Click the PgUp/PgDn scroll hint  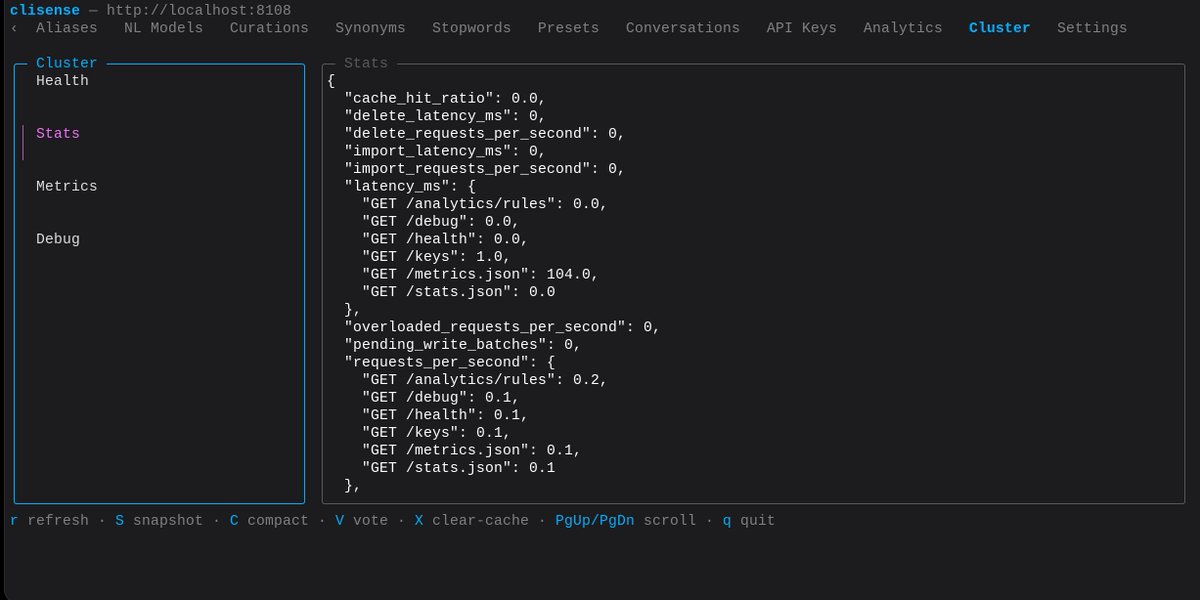tap(626, 521)
